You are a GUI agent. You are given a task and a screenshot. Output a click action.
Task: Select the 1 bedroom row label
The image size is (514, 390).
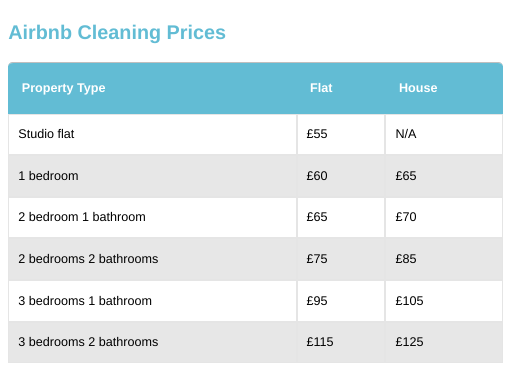point(48,176)
